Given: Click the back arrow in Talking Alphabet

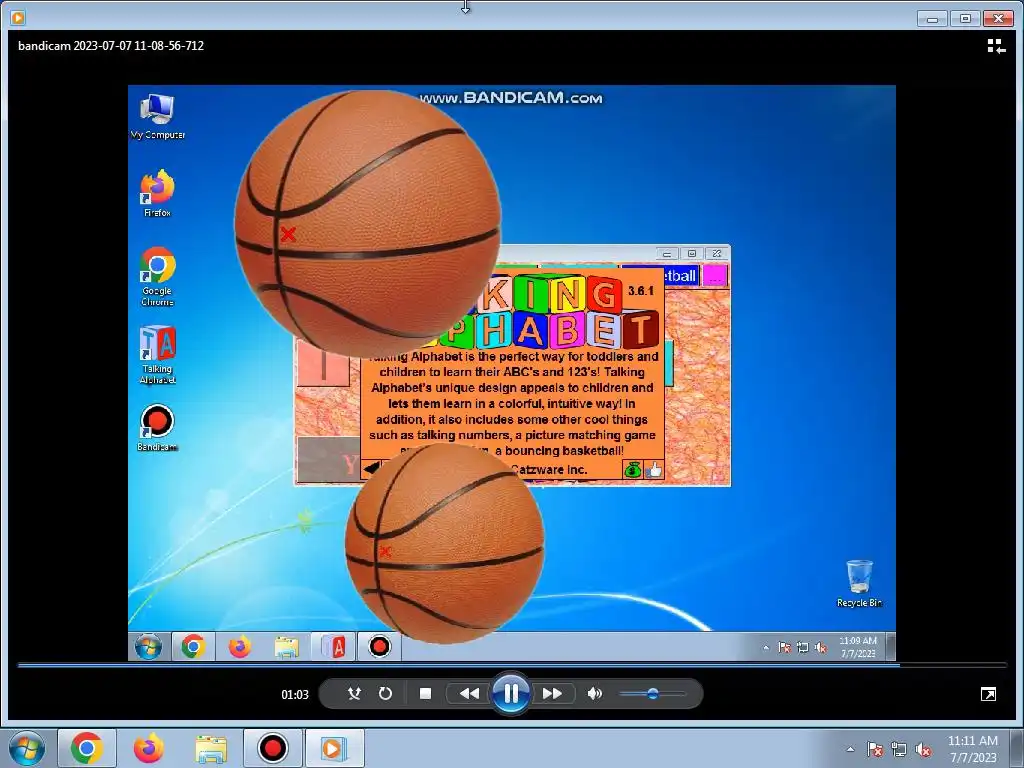Looking at the screenshot, I should click(x=371, y=468).
